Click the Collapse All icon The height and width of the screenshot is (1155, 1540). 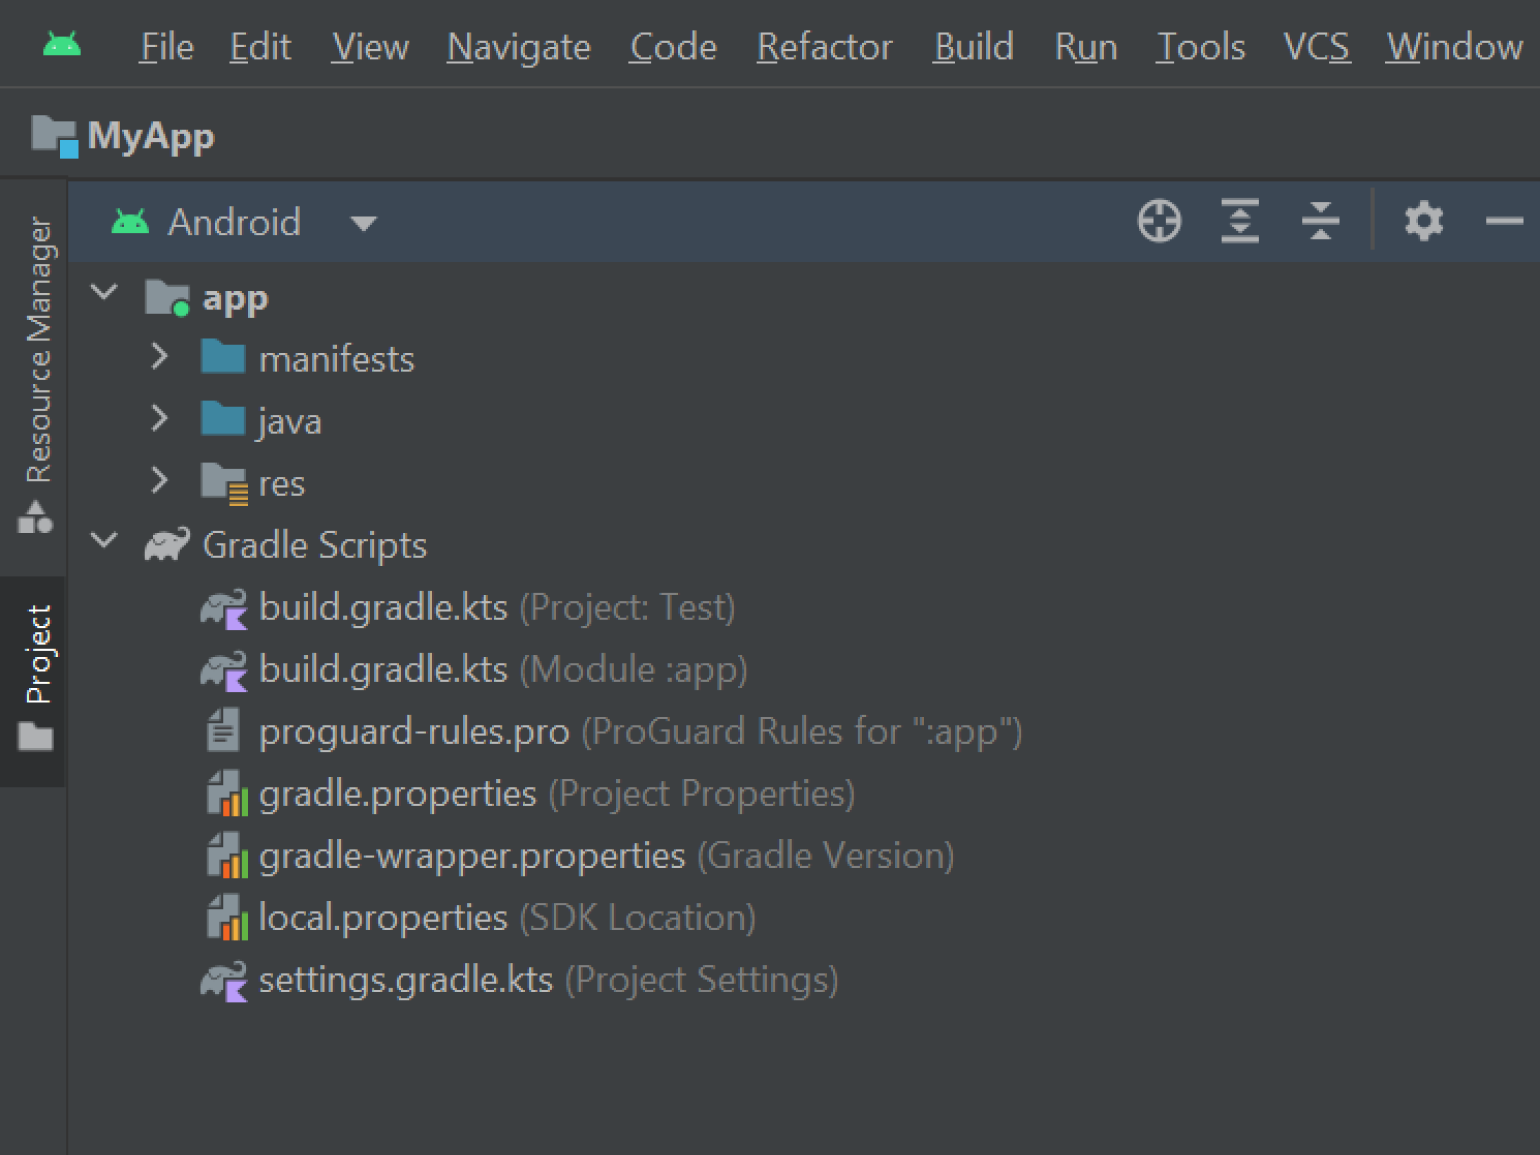pos(1320,221)
